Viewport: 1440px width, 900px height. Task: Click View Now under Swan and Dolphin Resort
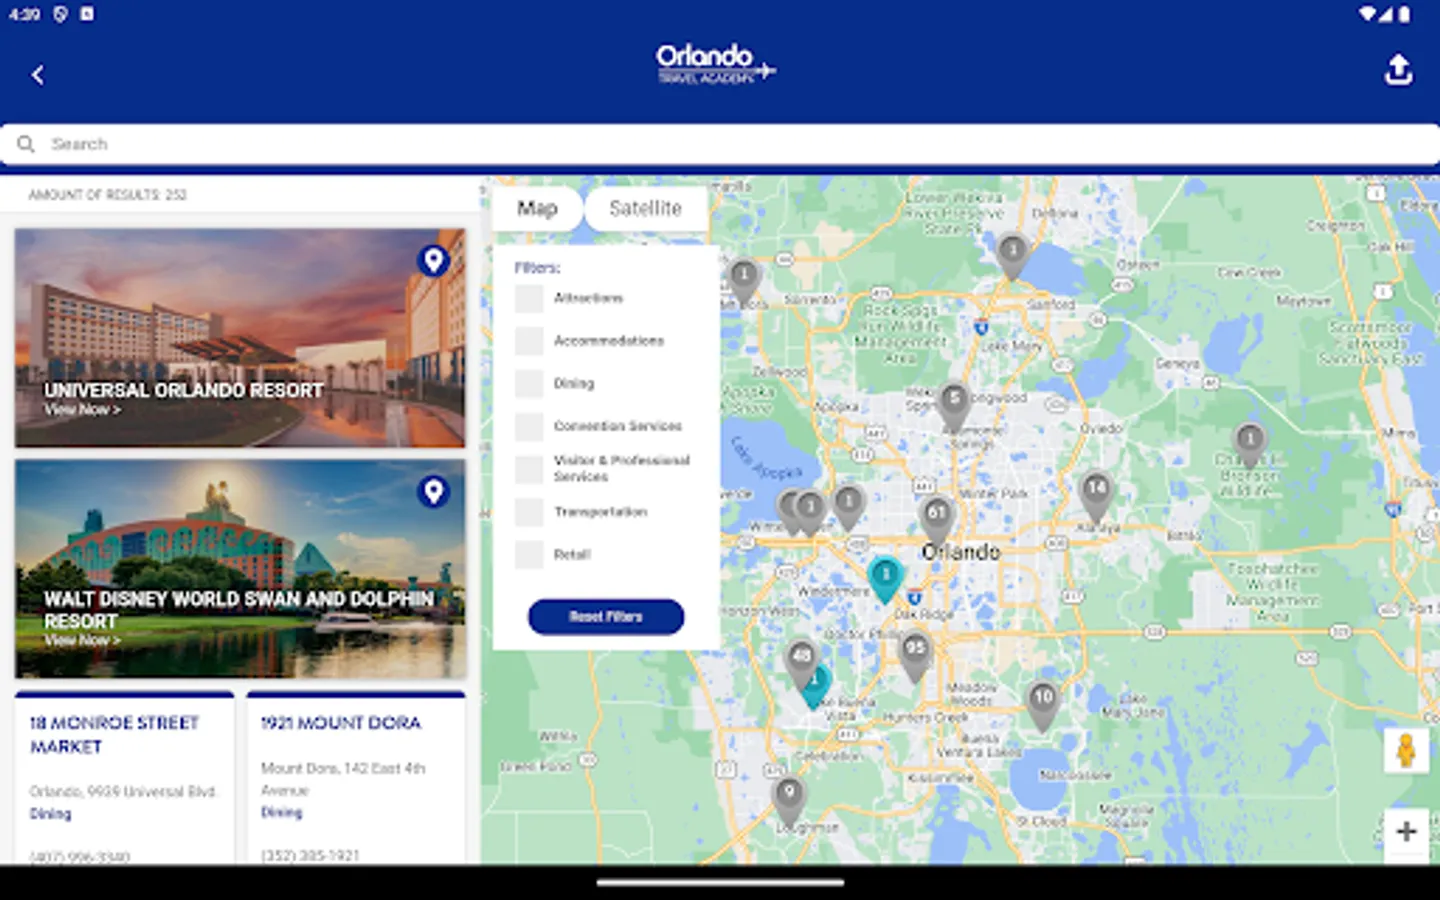82,640
